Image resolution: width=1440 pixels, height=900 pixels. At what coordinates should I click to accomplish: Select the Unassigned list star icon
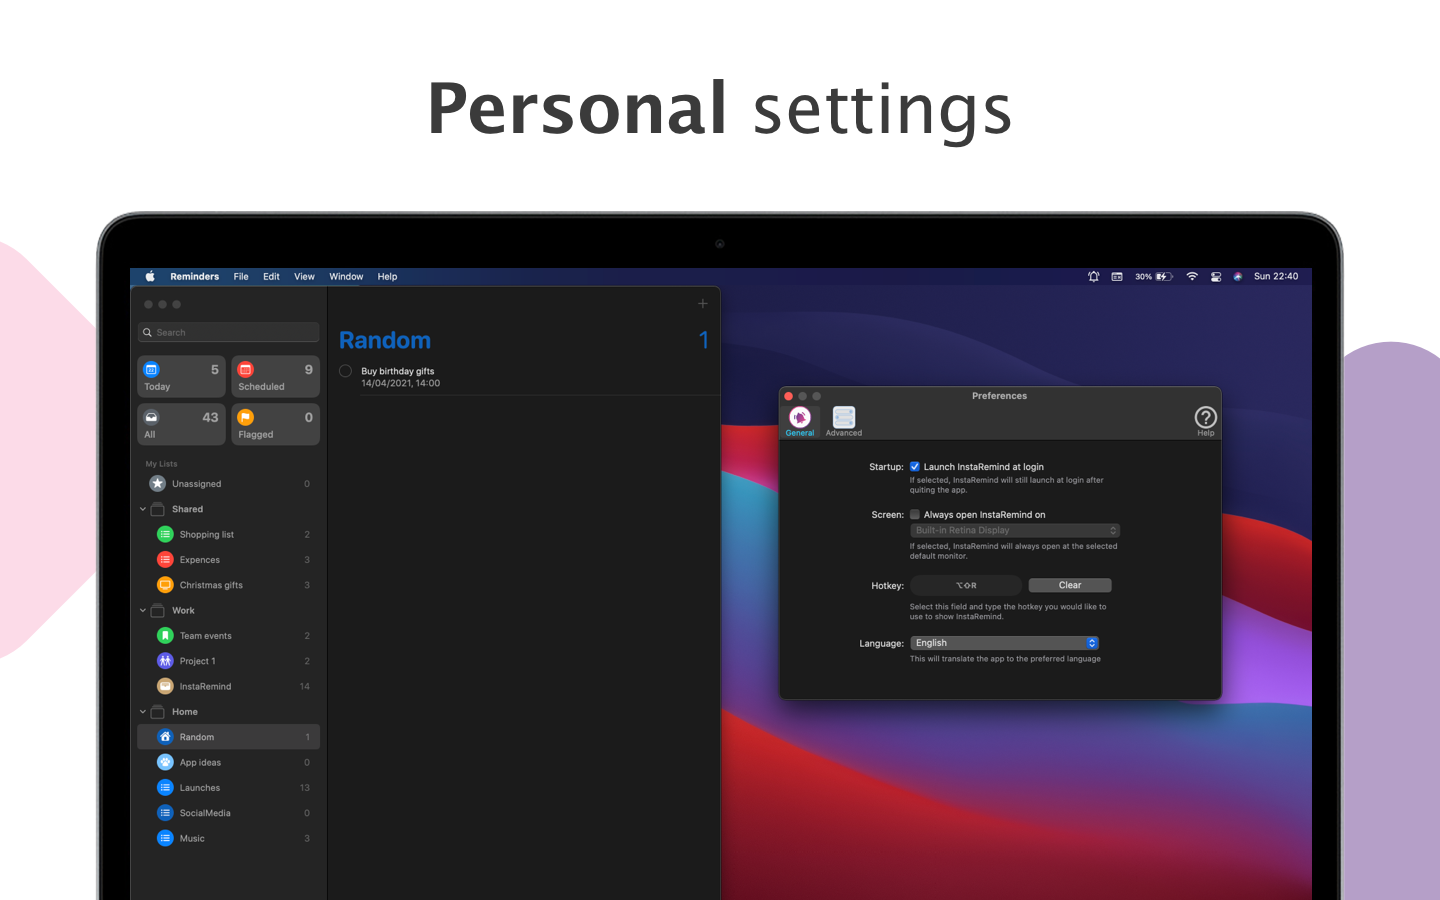(x=157, y=483)
